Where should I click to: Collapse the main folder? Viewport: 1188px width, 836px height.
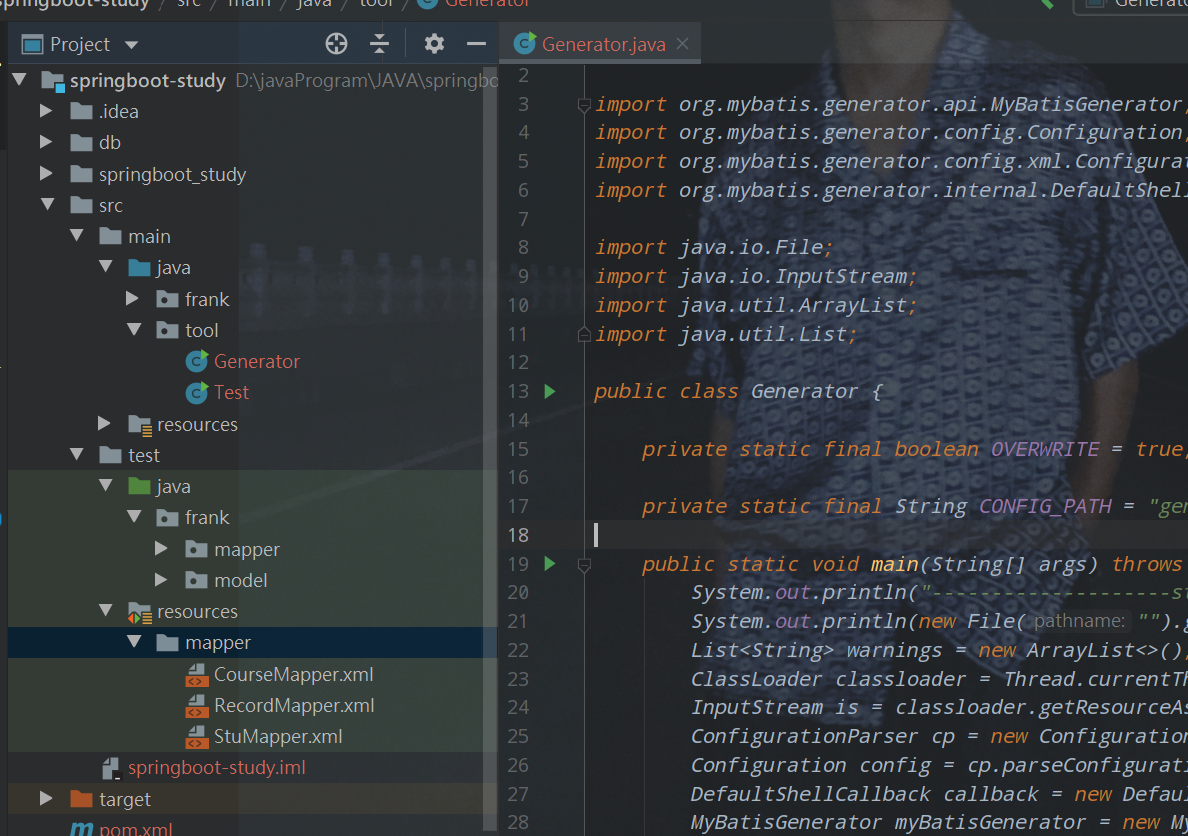click(77, 236)
